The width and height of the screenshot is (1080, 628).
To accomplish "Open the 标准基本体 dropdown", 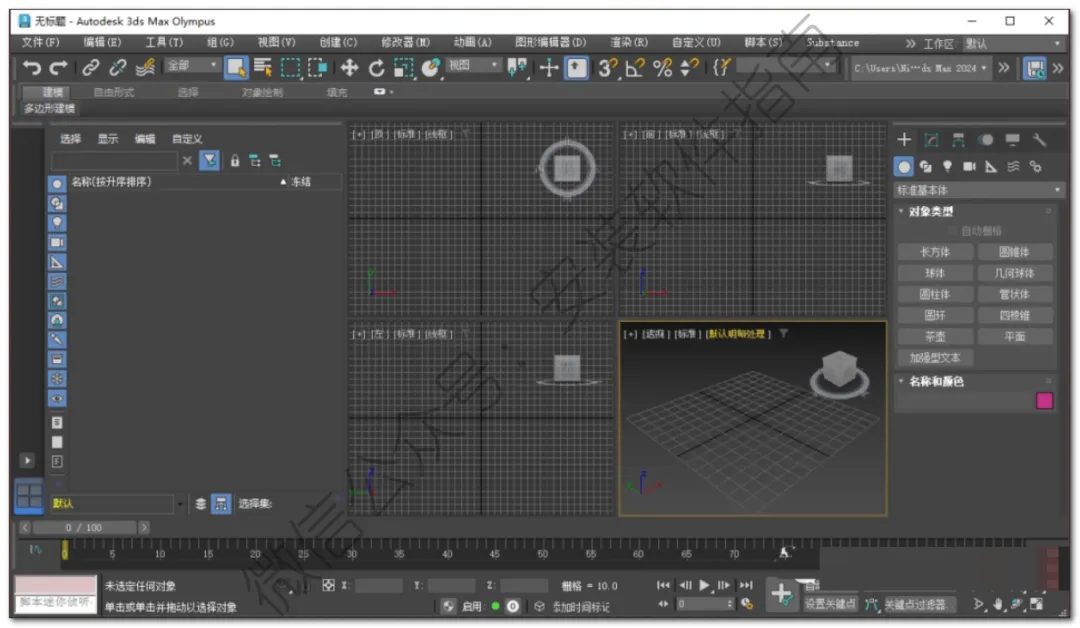I will click(x=979, y=190).
